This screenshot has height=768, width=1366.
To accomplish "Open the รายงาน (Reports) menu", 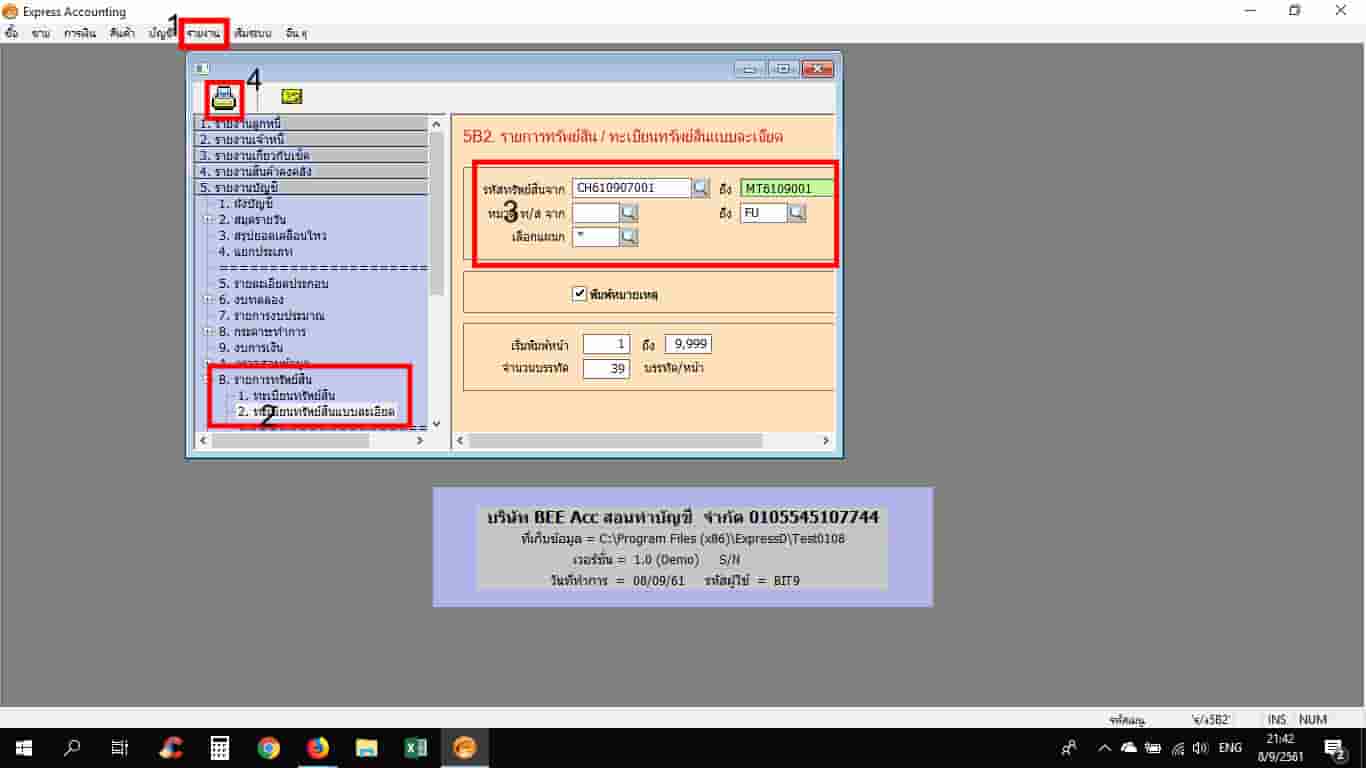I will pos(203,33).
